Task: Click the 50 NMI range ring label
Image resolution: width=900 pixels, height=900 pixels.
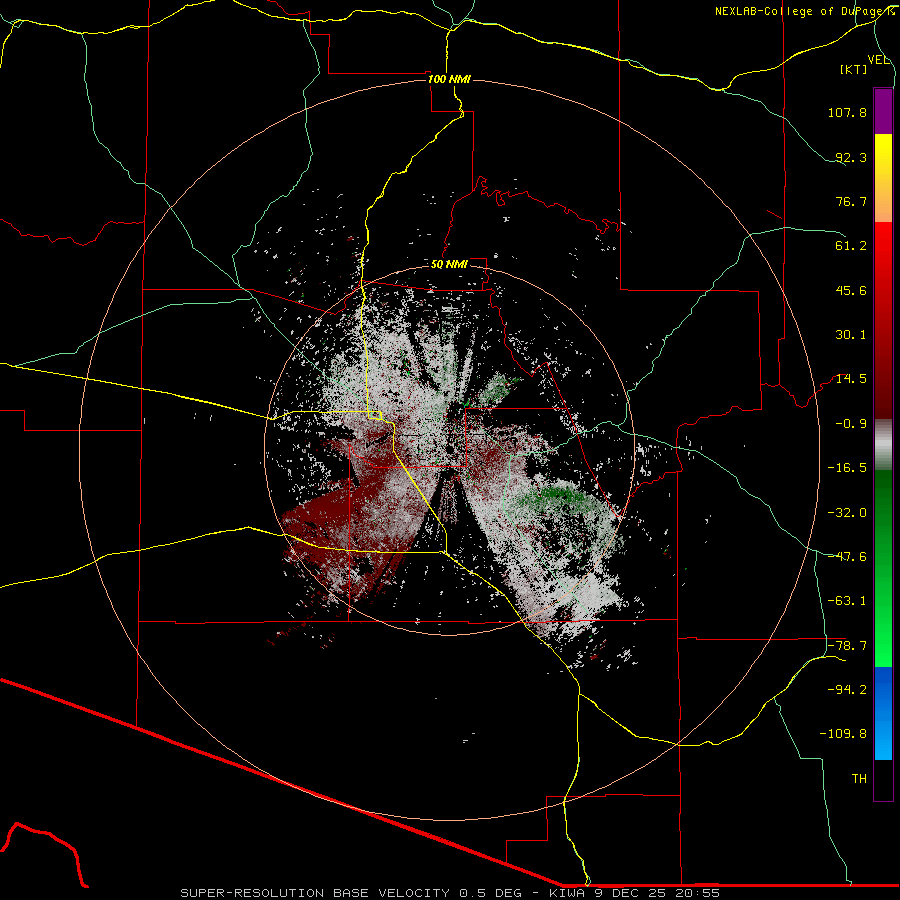Action: (449, 264)
